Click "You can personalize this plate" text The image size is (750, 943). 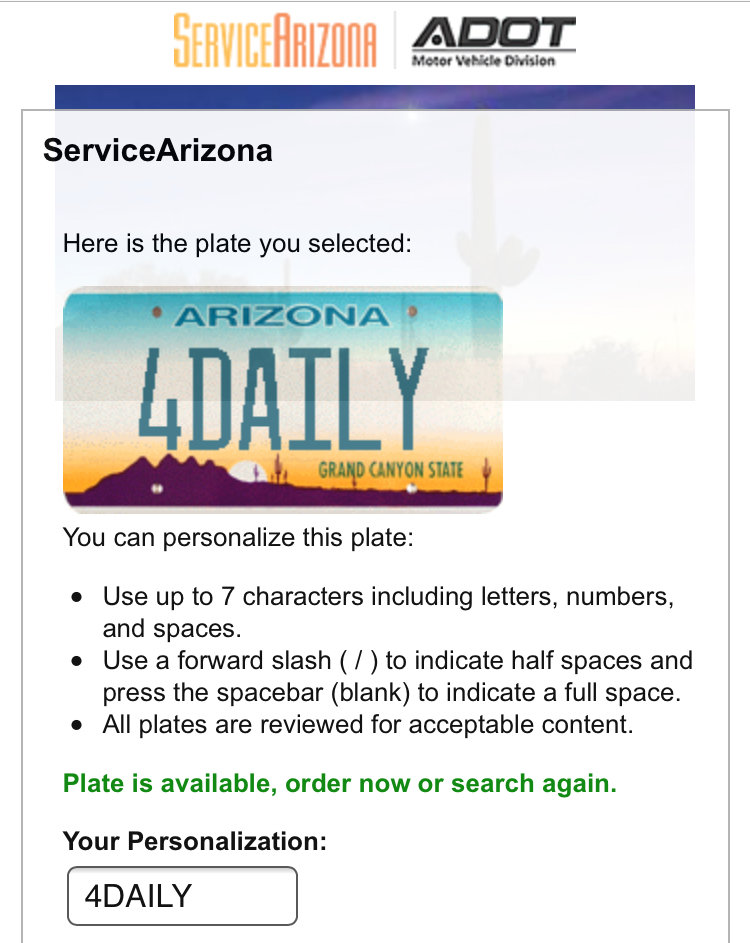[239, 537]
